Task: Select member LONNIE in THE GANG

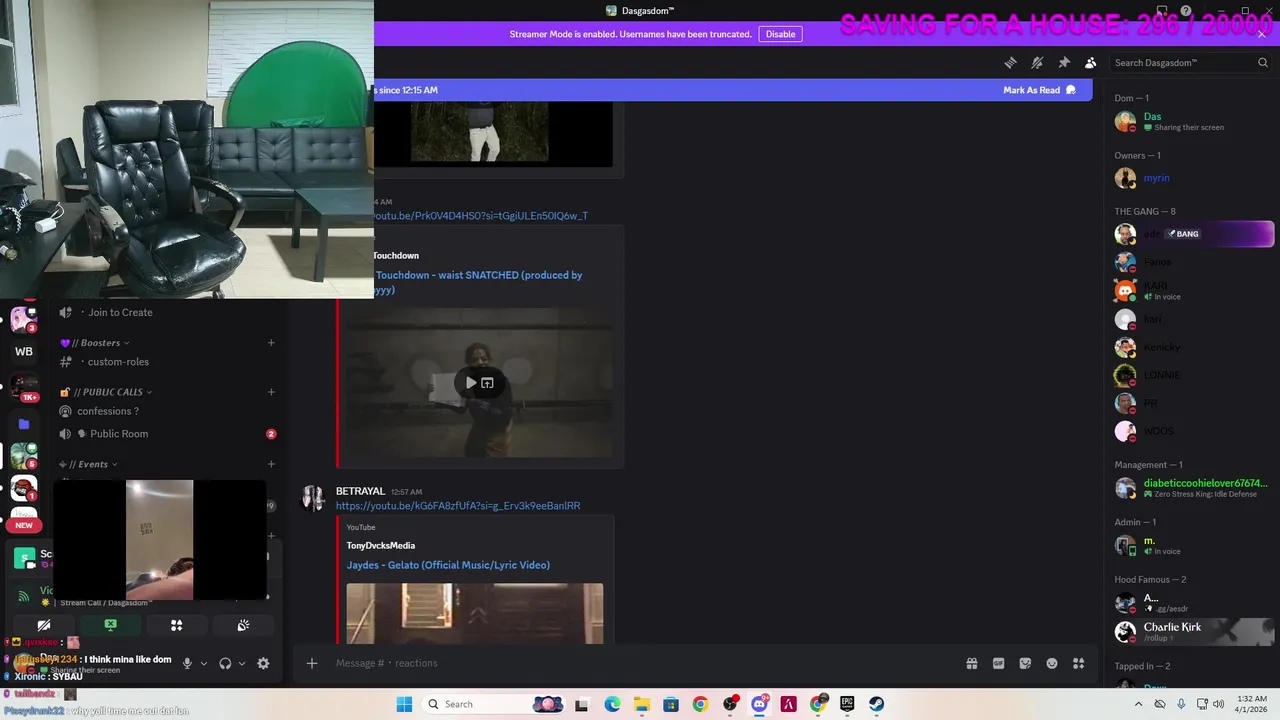Action: 1193,375
